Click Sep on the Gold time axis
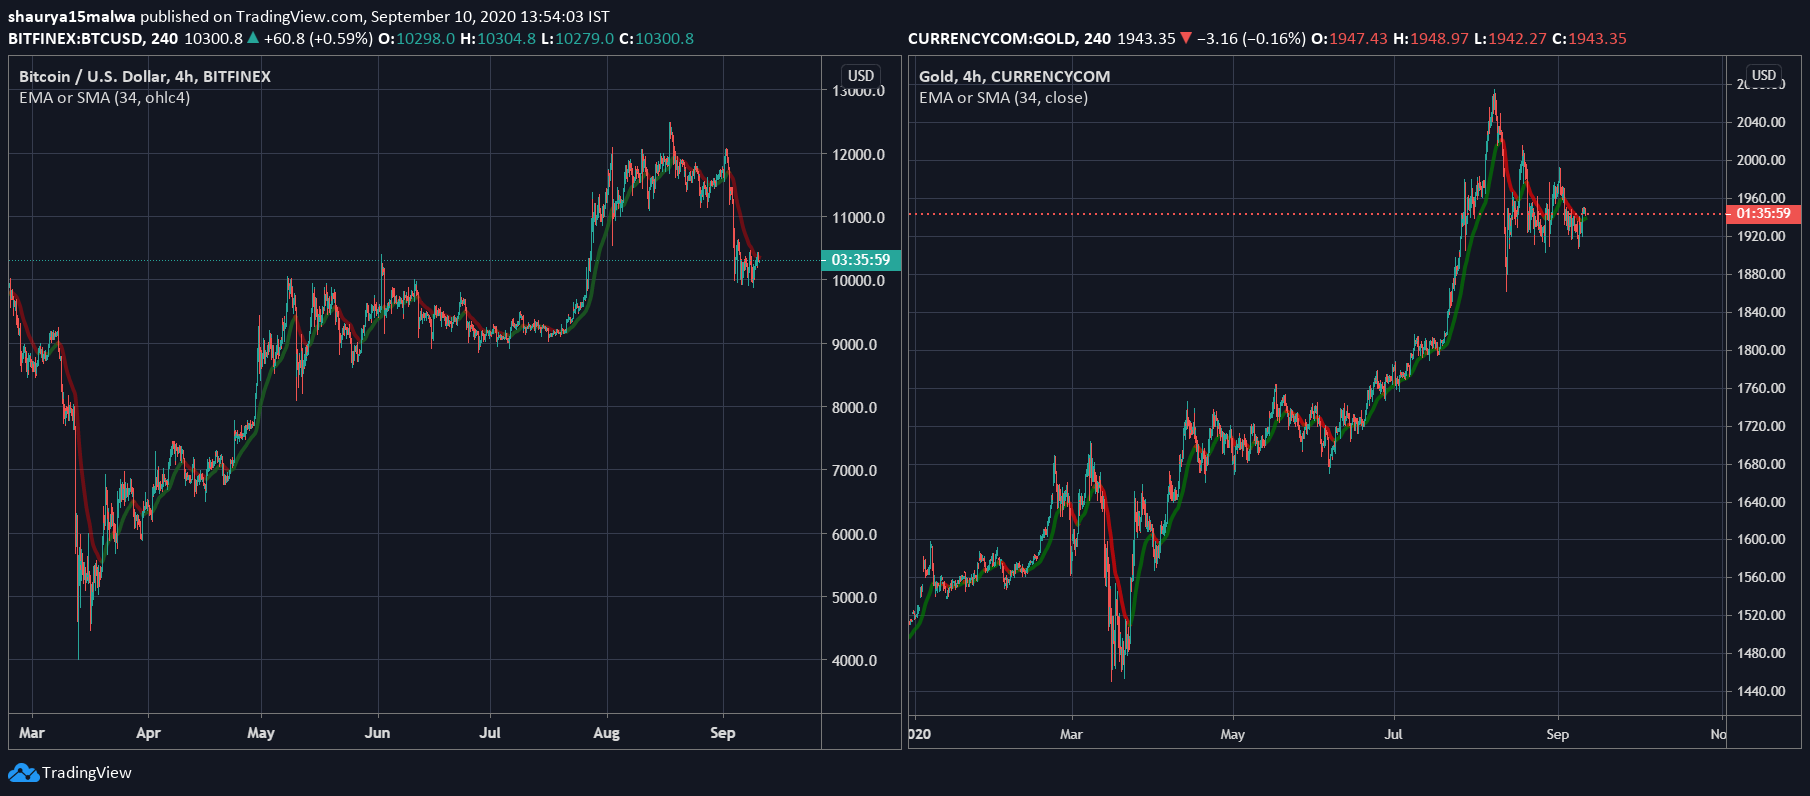This screenshot has height=796, width=1810. point(1557,734)
